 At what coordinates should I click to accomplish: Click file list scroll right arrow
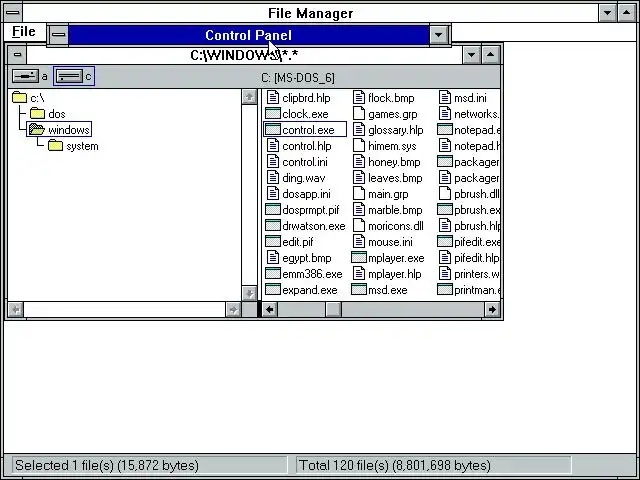[x=492, y=310]
